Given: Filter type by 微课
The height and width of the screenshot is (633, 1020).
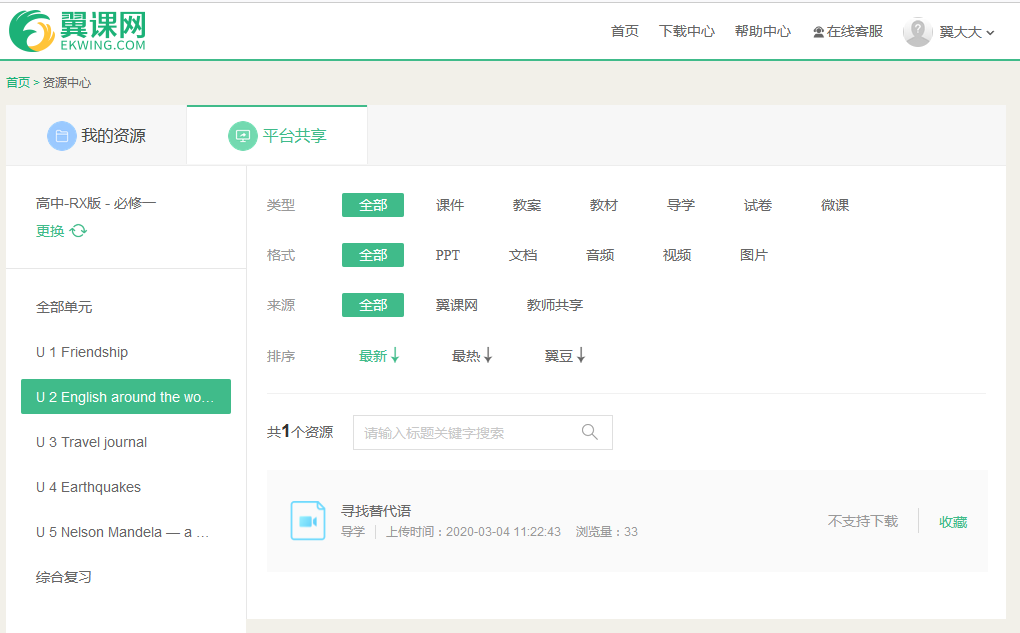Looking at the screenshot, I should click(x=835, y=205).
